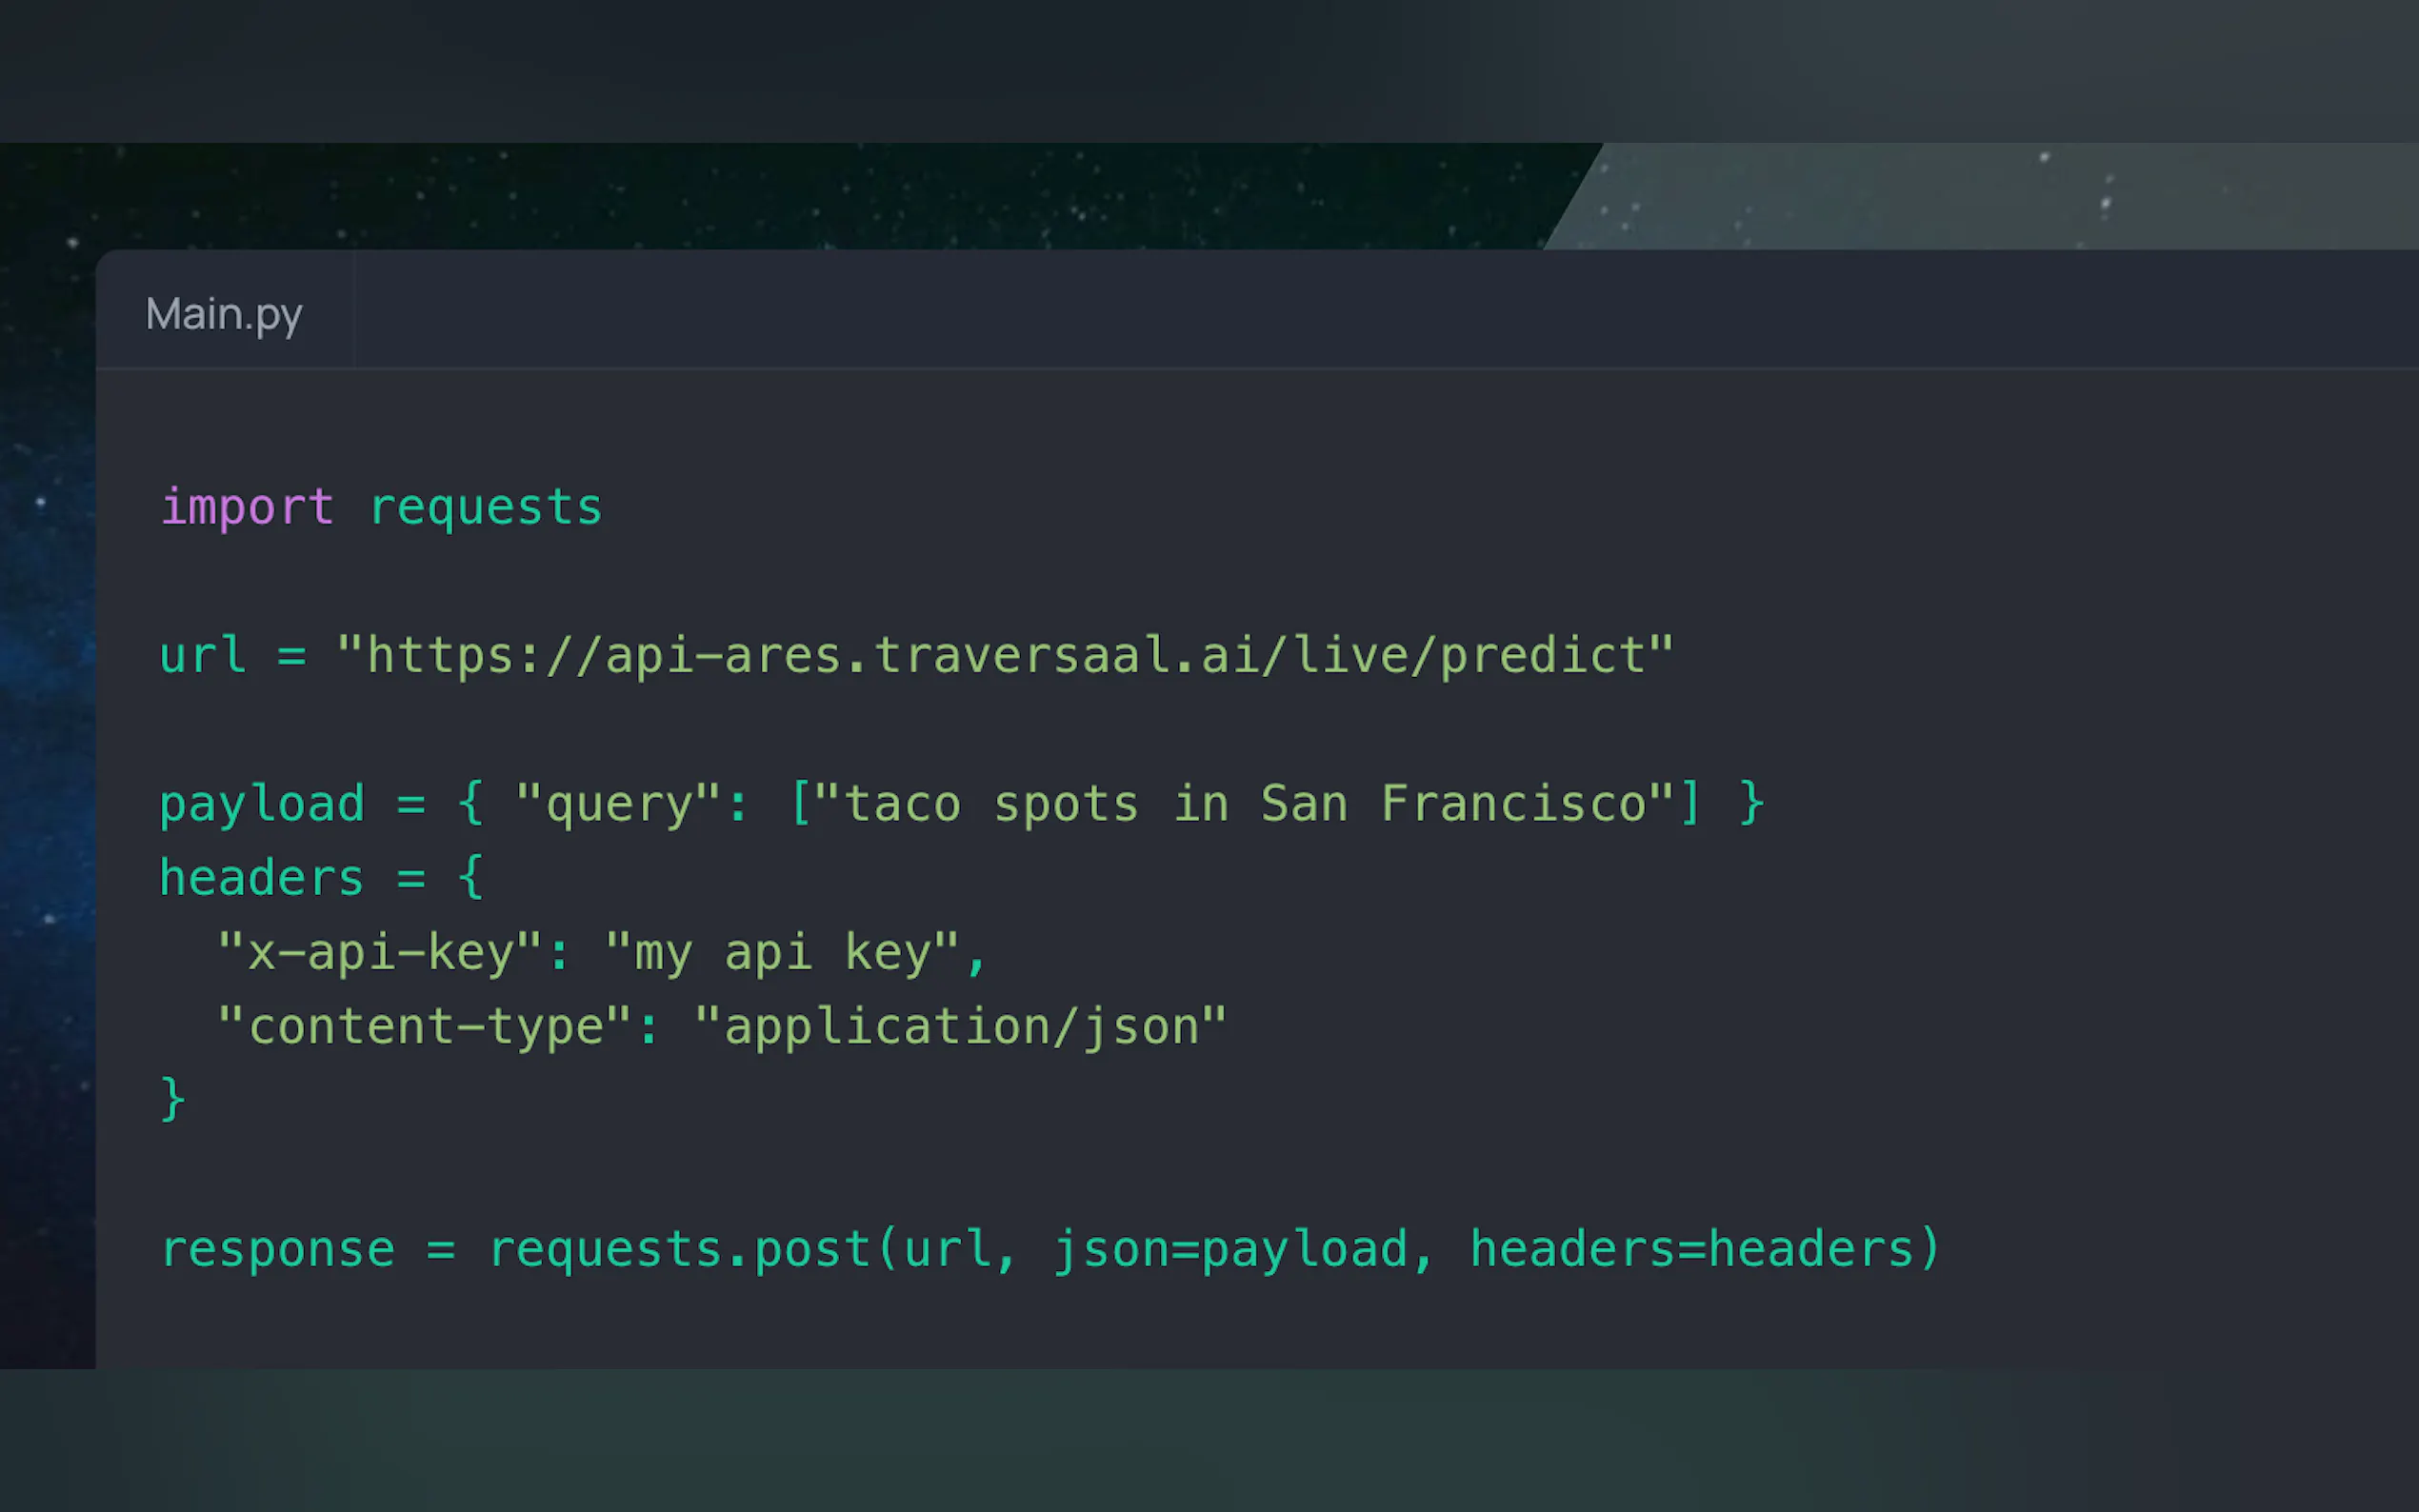Click the purple import keyword
2419x1512 pixels.
[x=247, y=507]
